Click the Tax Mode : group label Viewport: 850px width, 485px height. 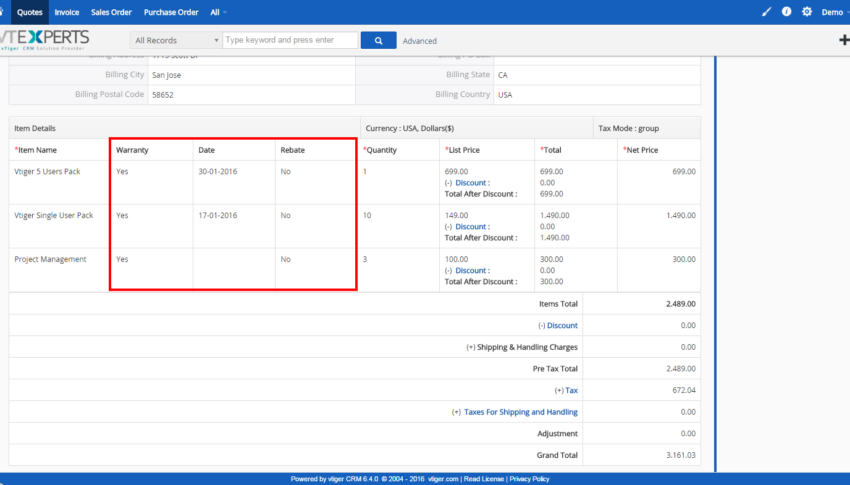(628, 128)
